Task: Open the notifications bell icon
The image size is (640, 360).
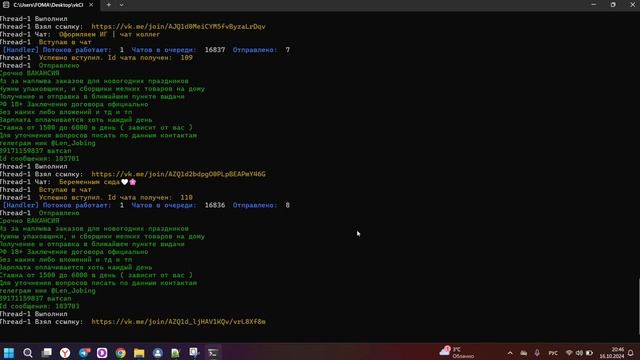Action: [631, 353]
